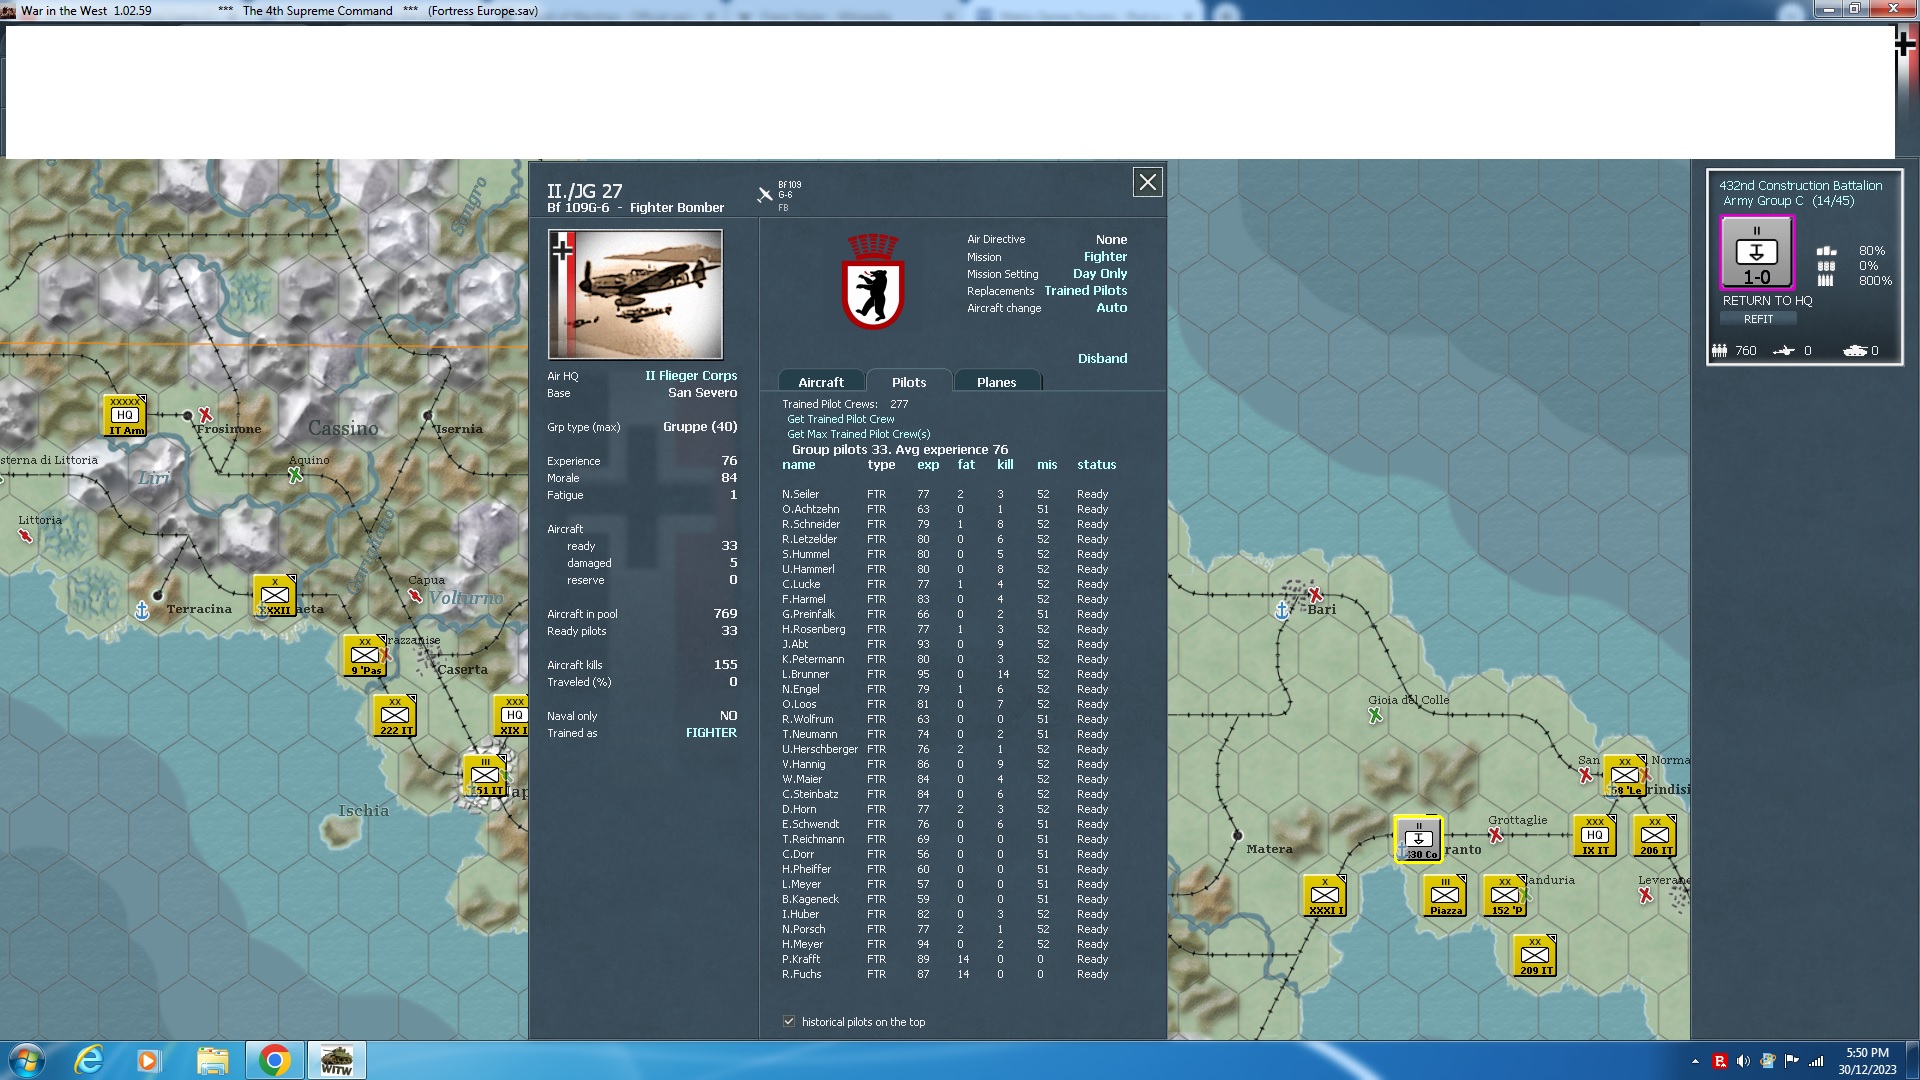Open the Planes tab
This screenshot has width=1920, height=1080.
tap(997, 381)
